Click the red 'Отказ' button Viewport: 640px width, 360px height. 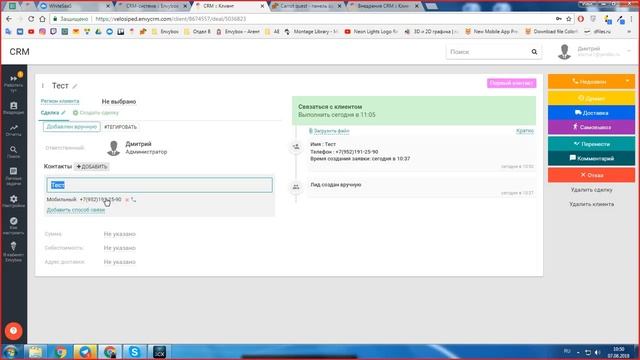click(x=591, y=175)
